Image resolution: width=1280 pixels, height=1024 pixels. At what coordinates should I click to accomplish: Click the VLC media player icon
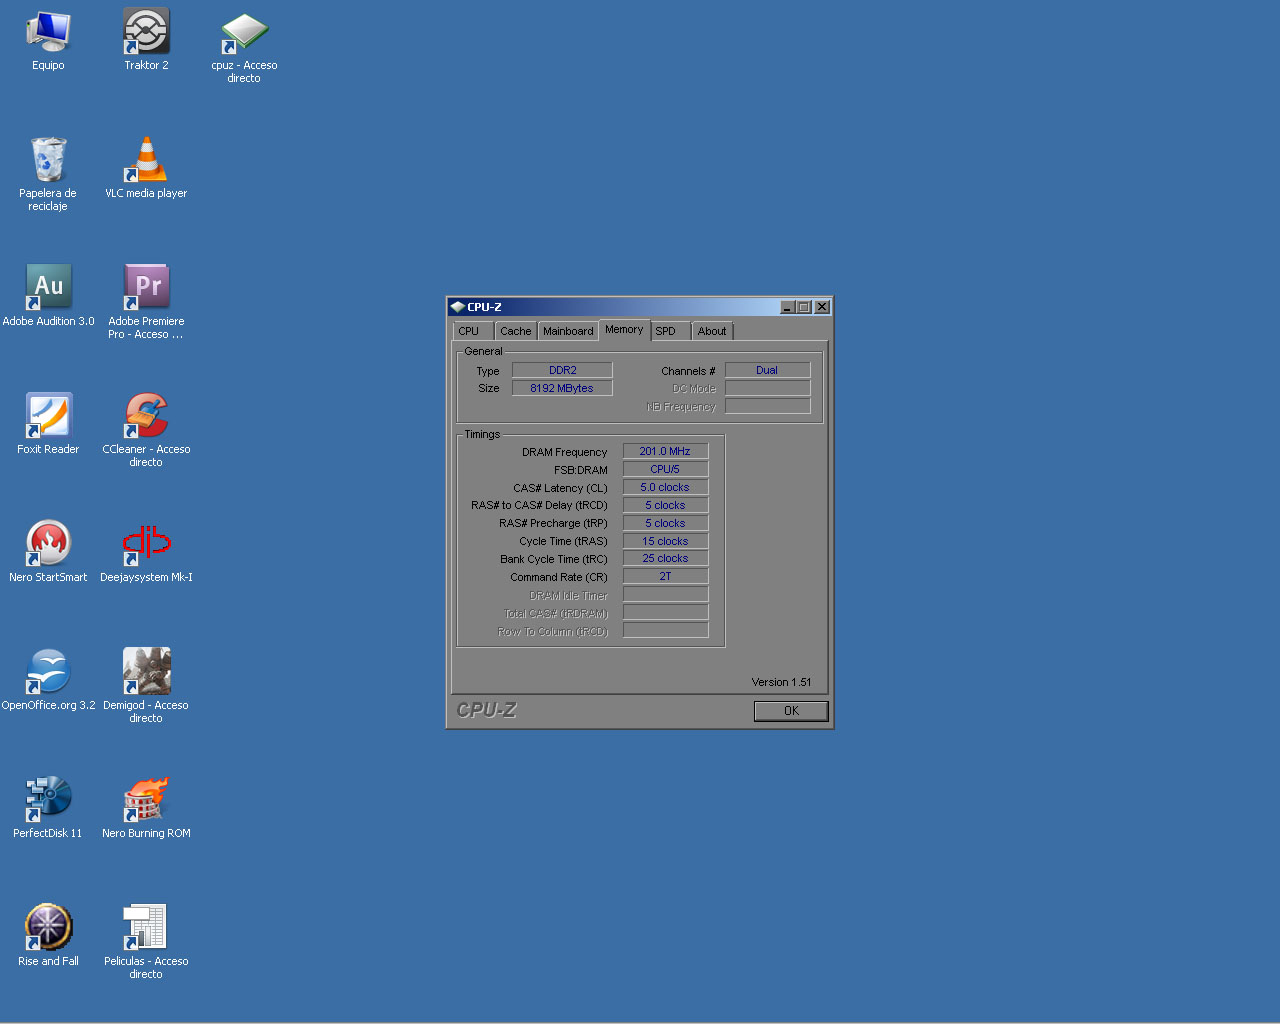146,161
